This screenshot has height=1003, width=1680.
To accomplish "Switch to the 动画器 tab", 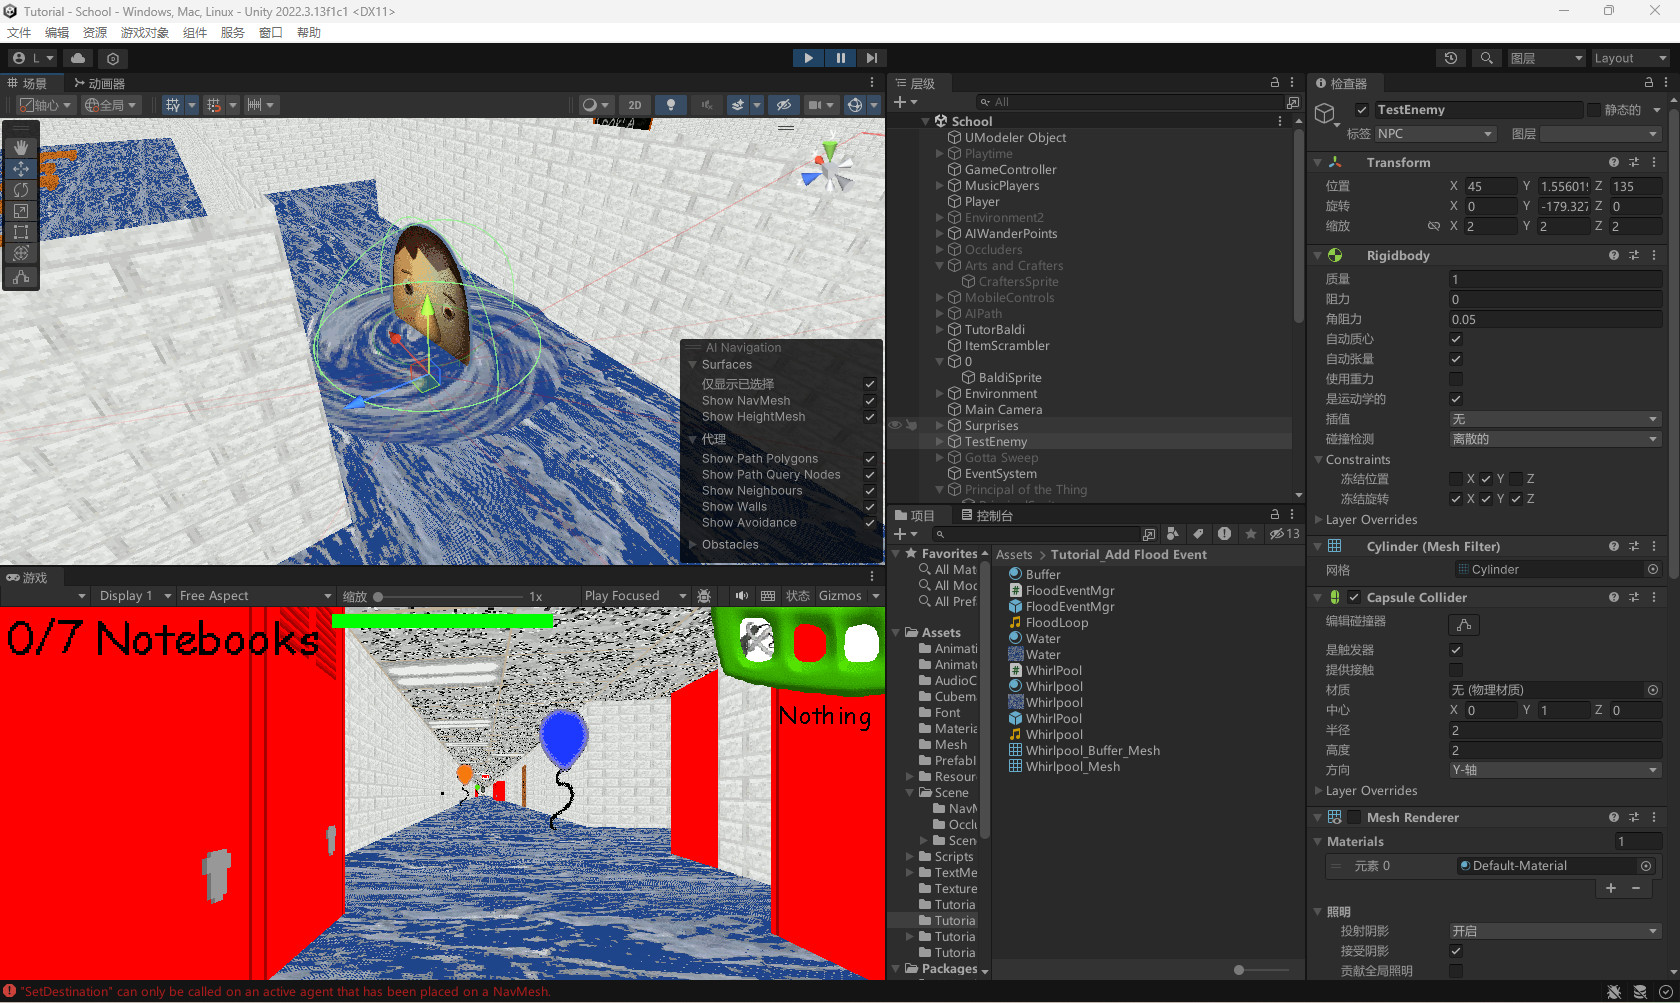I will [x=99, y=83].
